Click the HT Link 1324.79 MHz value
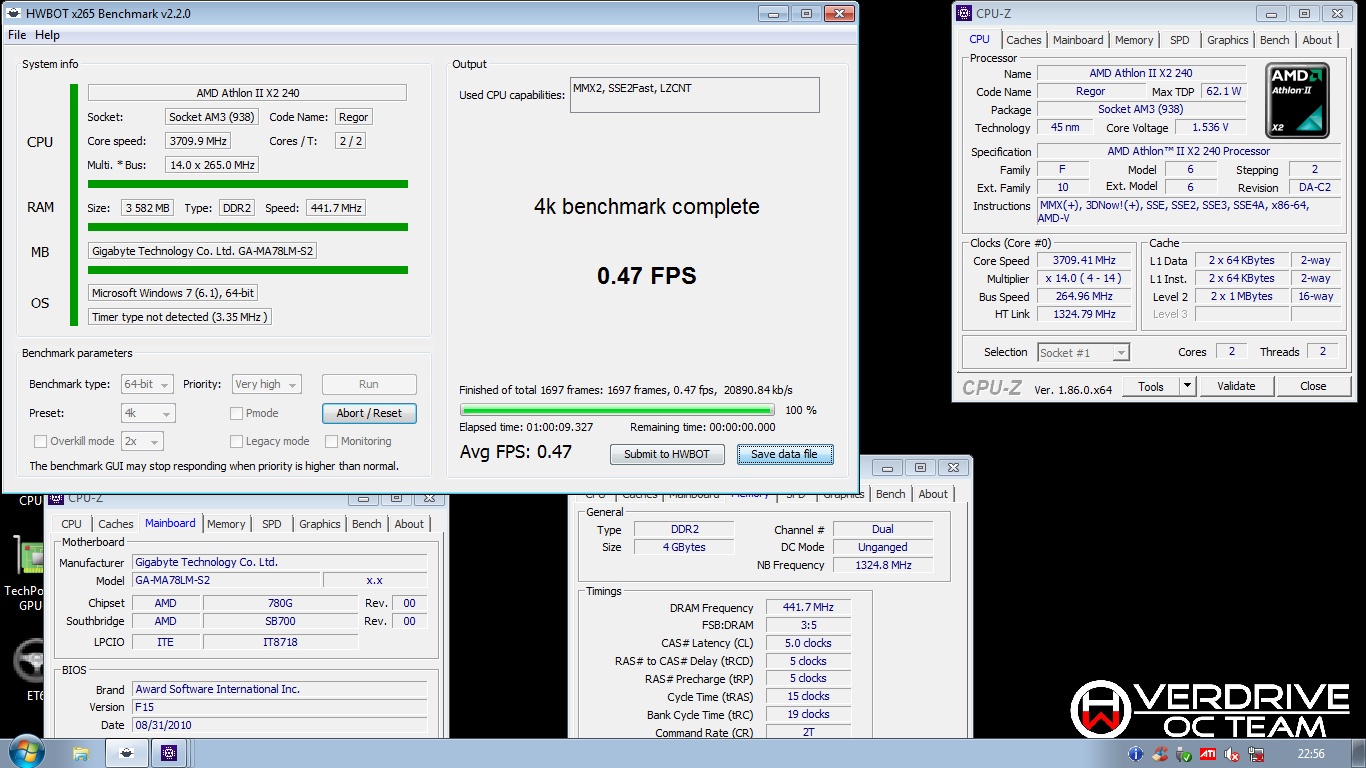This screenshot has height=768, width=1366. 1084,314
